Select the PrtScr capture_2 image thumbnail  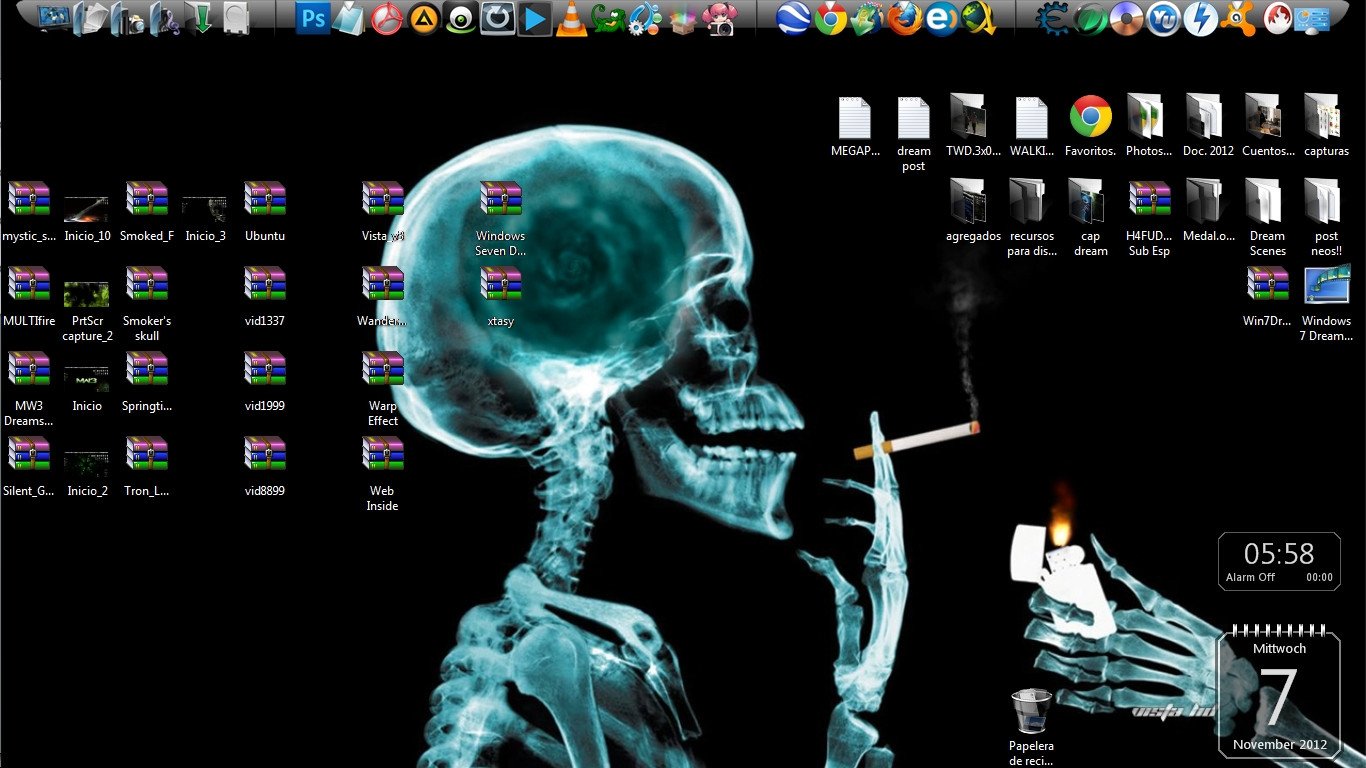tap(87, 311)
